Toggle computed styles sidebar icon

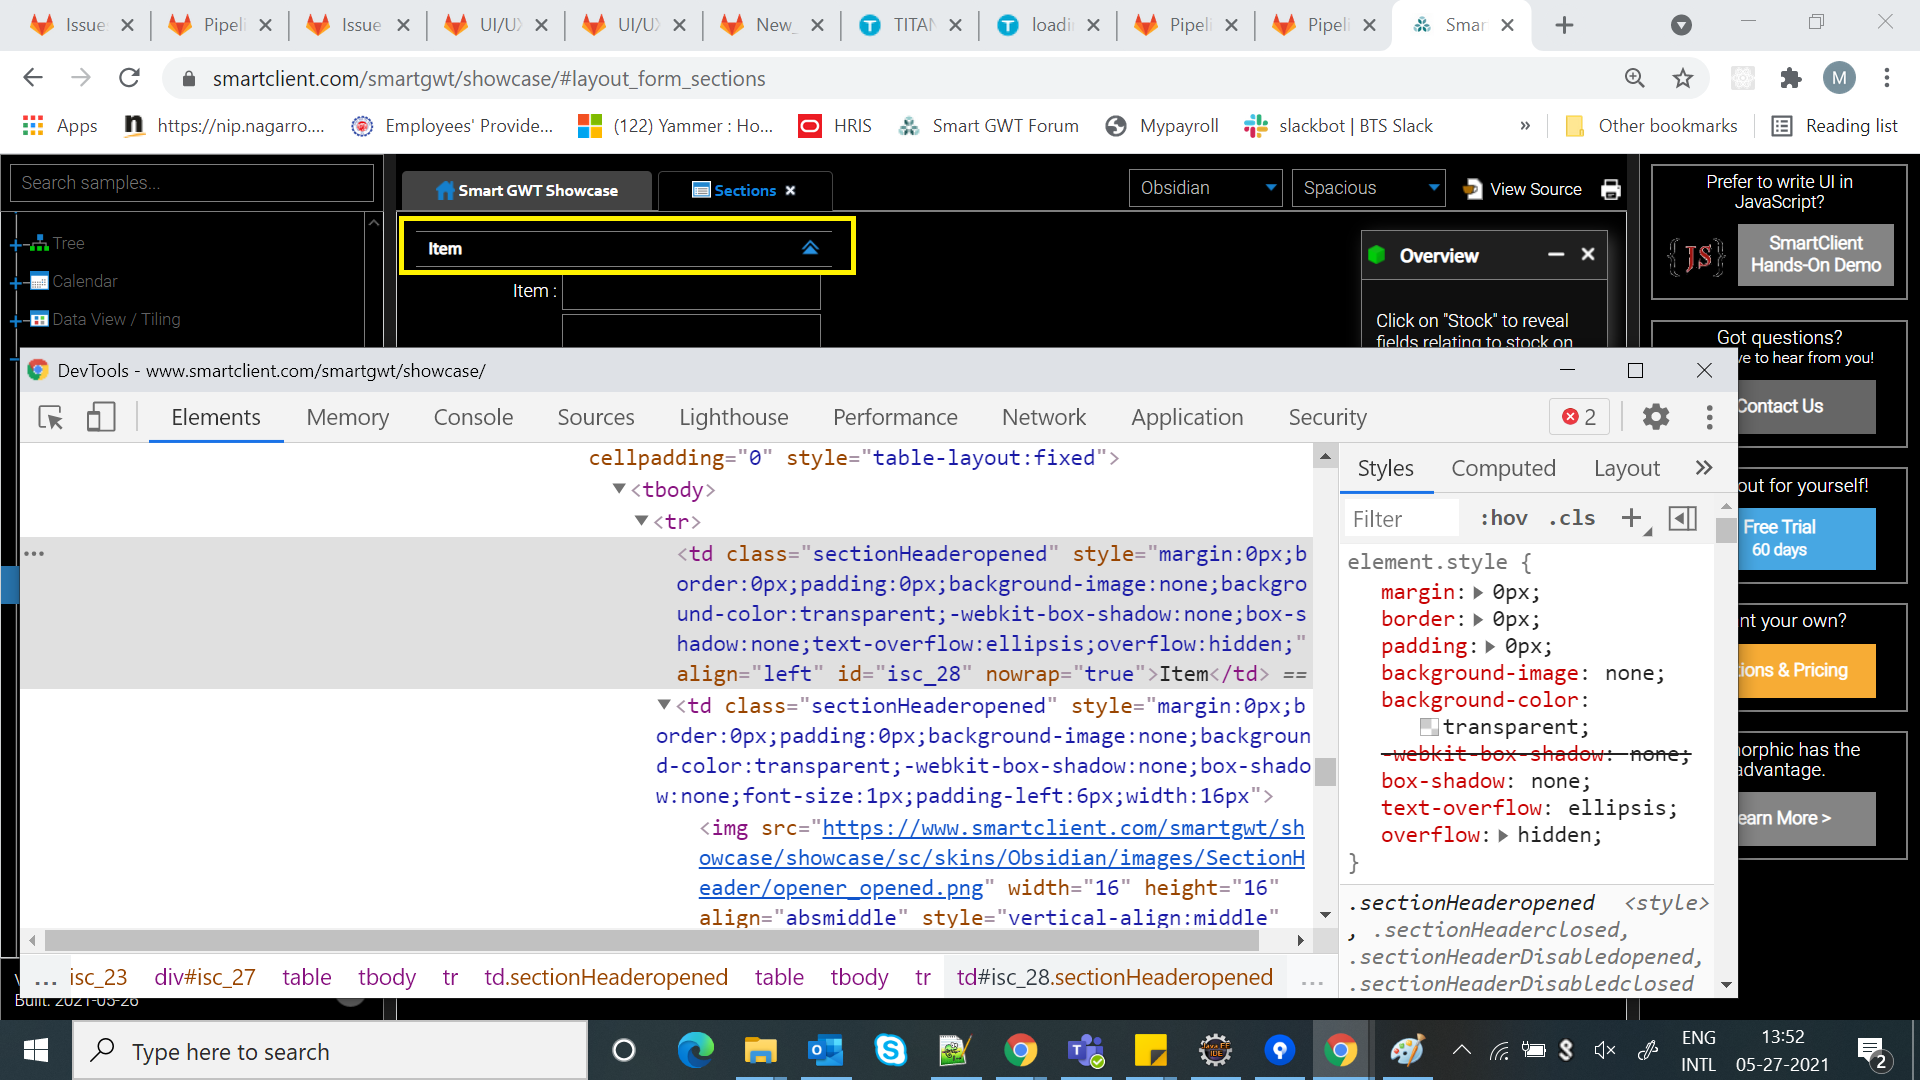1683,518
